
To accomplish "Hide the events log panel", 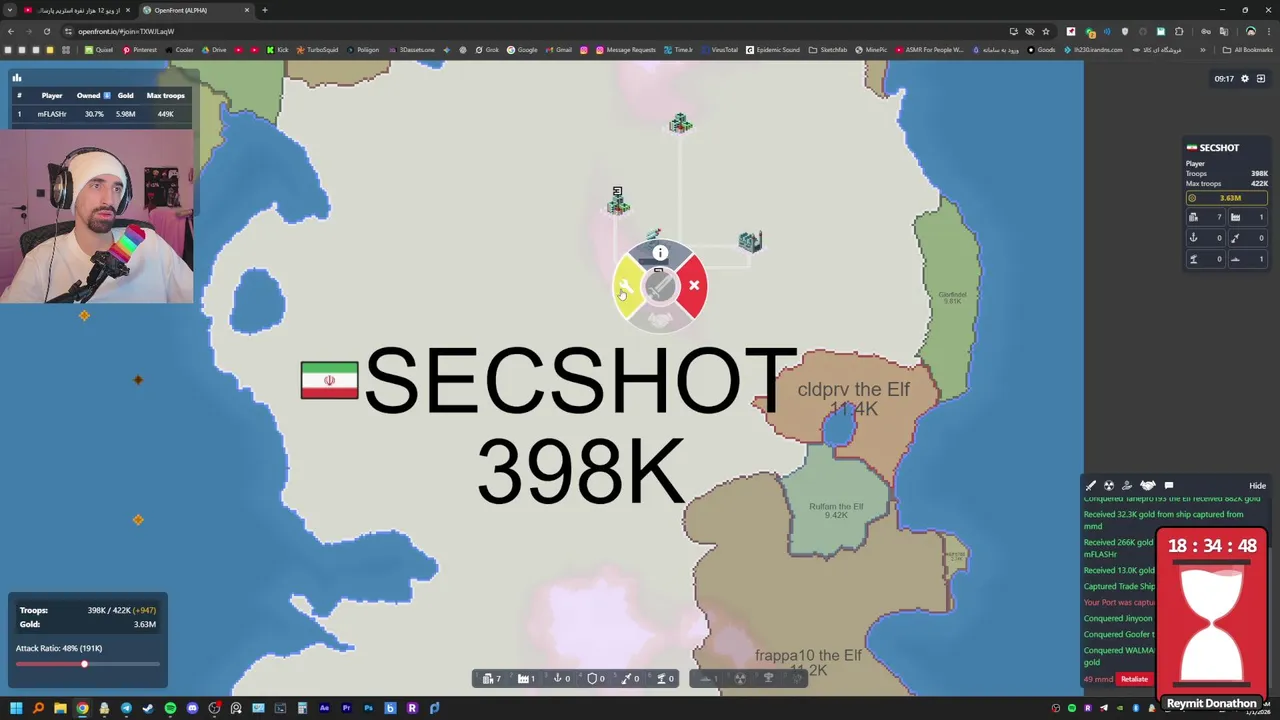I will (x=1257, y=486).
